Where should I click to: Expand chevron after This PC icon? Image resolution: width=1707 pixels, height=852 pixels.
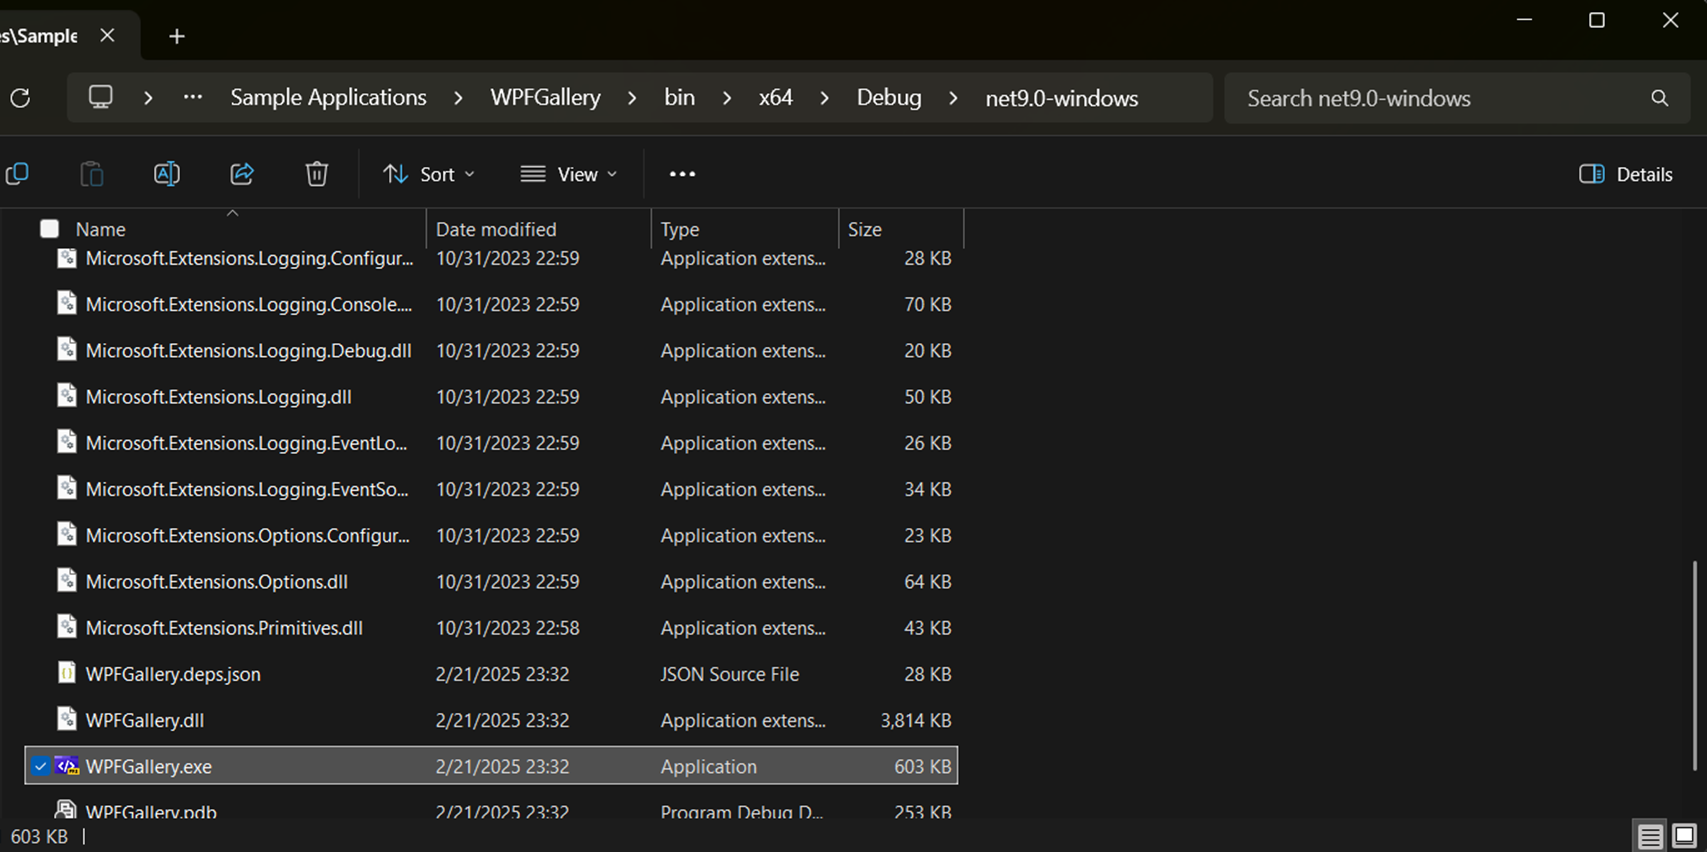point(148,98)
